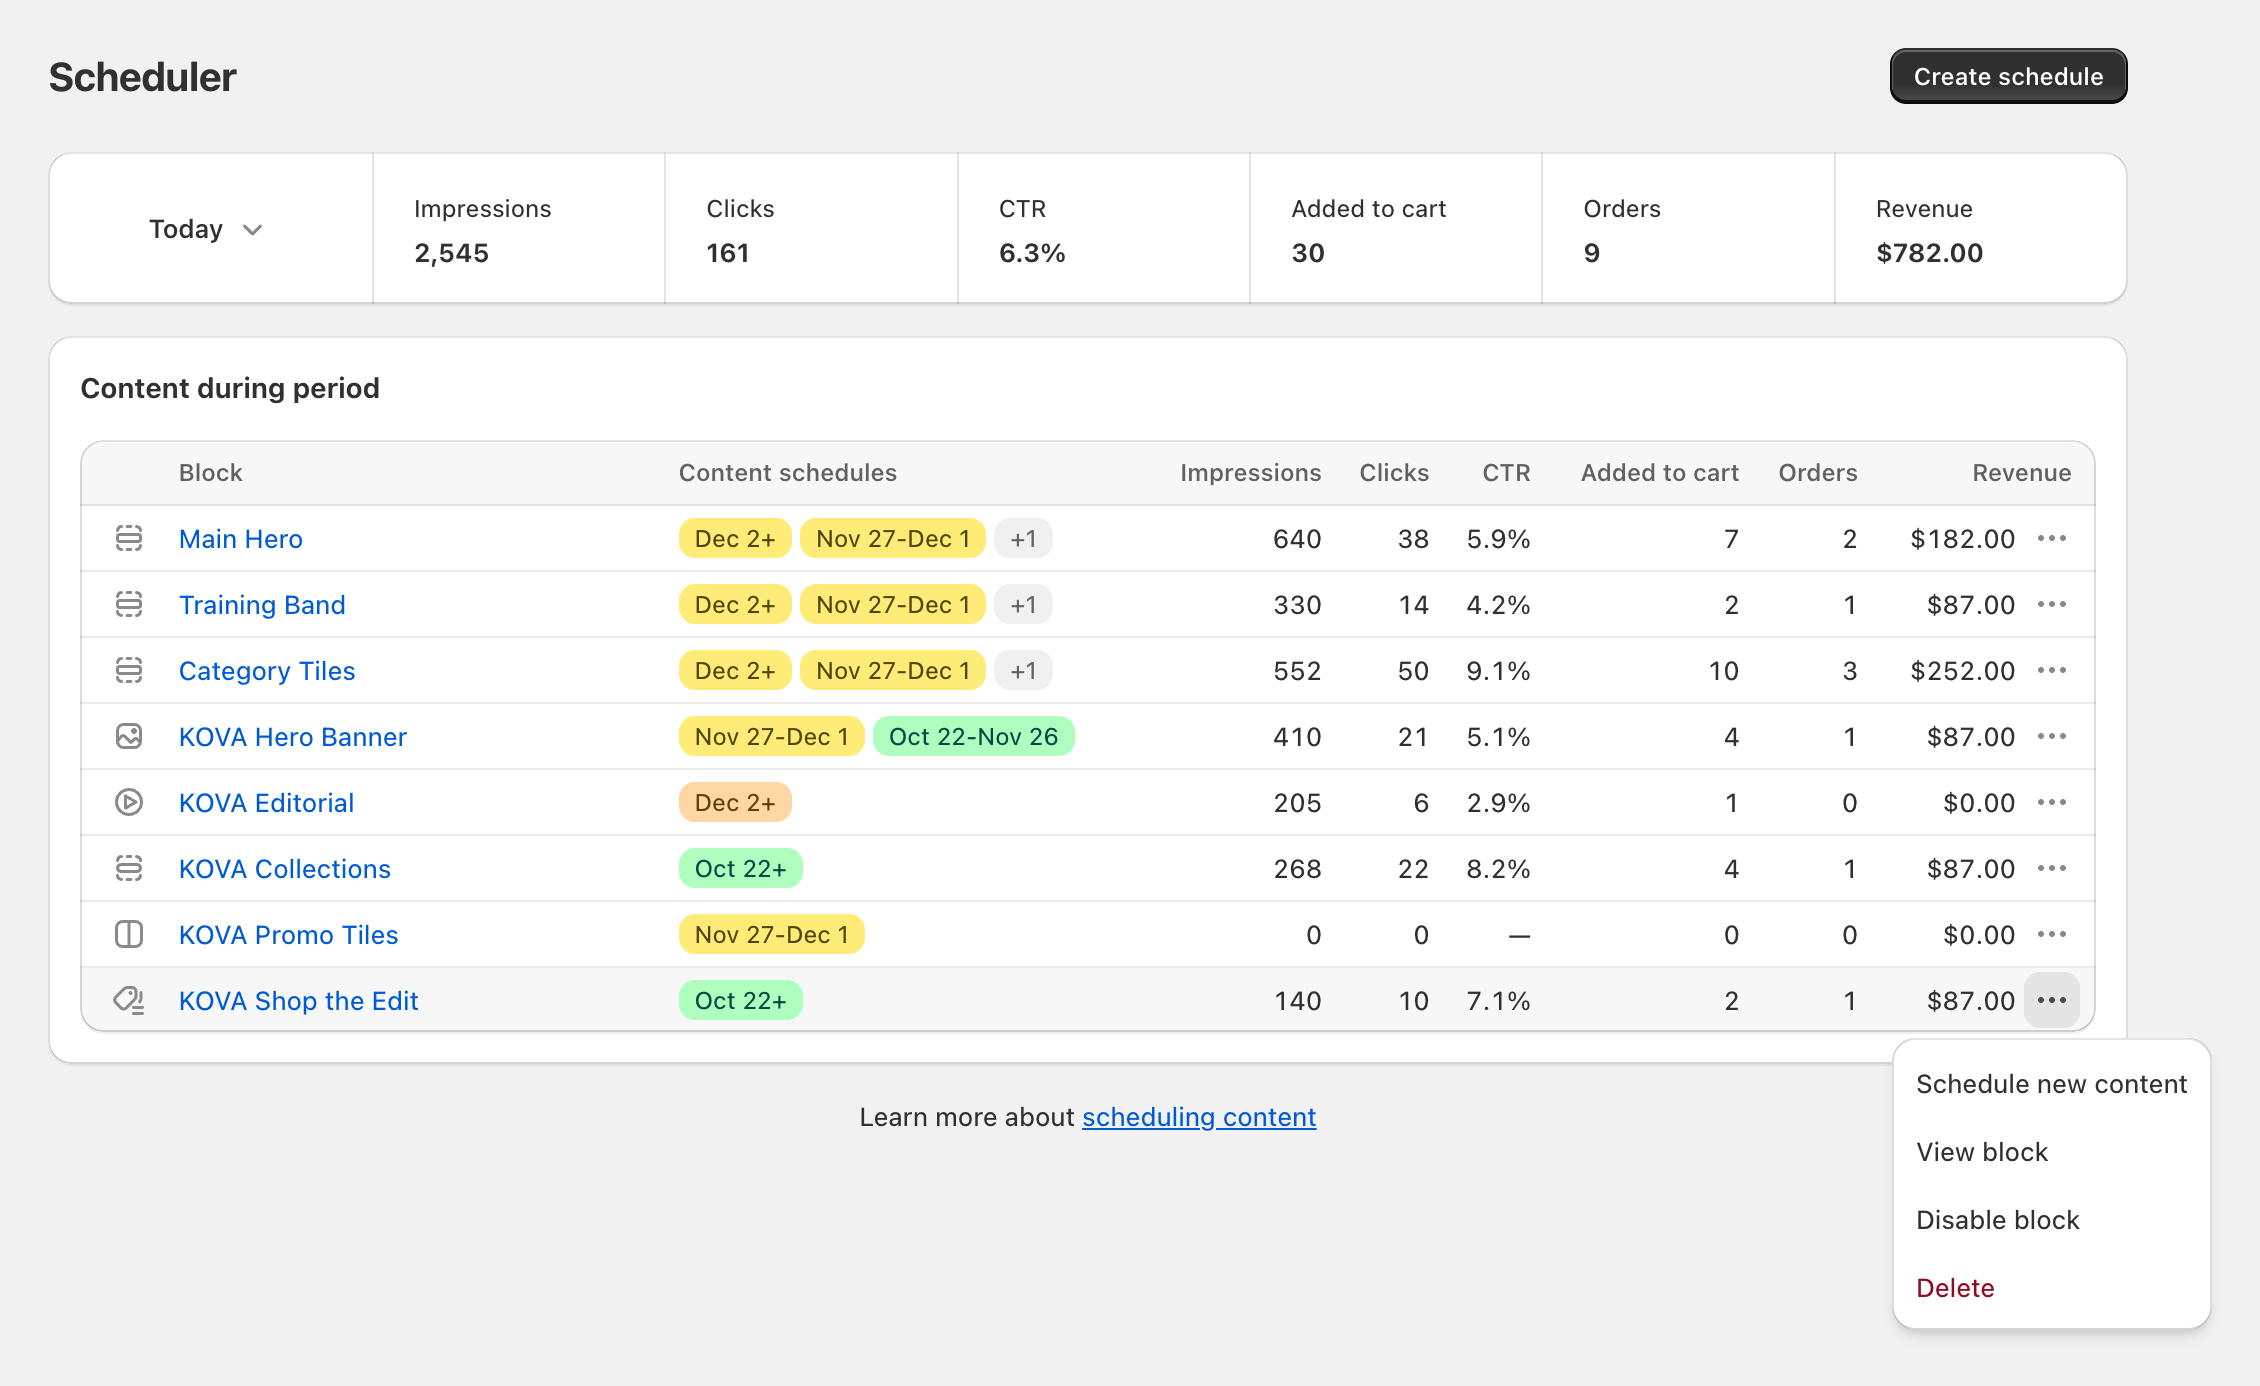2260x1386 pixels.
Task: Click the Nov 27-Dec 1 badge on KOVA Promo Tiles
Action: click(772, 934)
